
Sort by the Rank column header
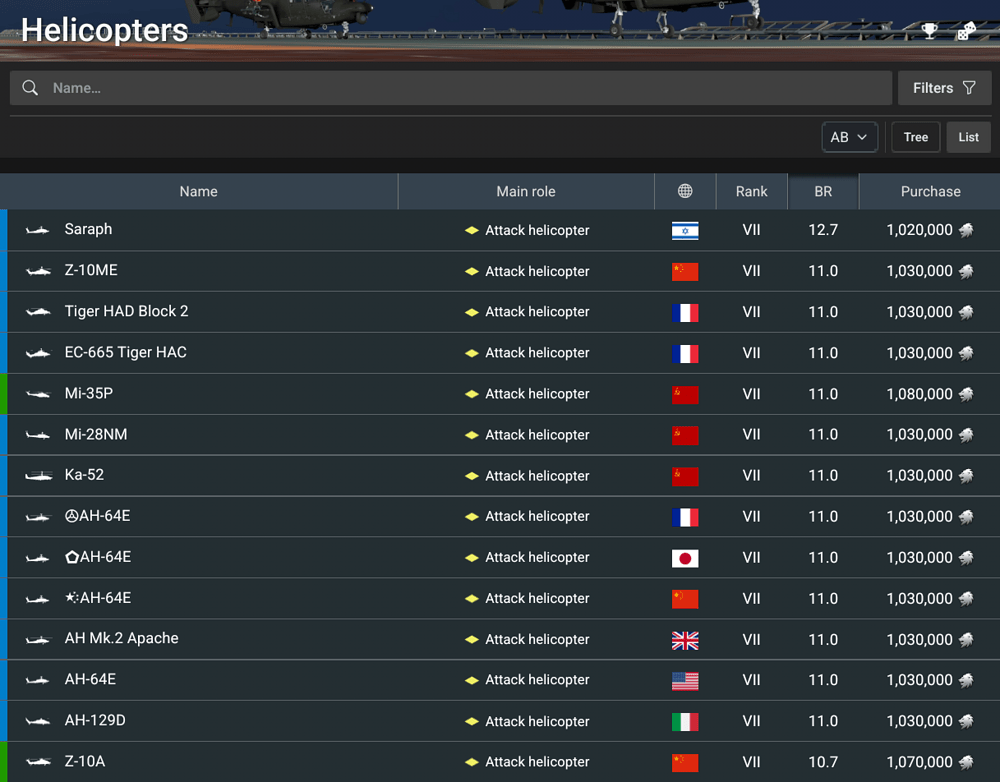[x=751, y=191]
